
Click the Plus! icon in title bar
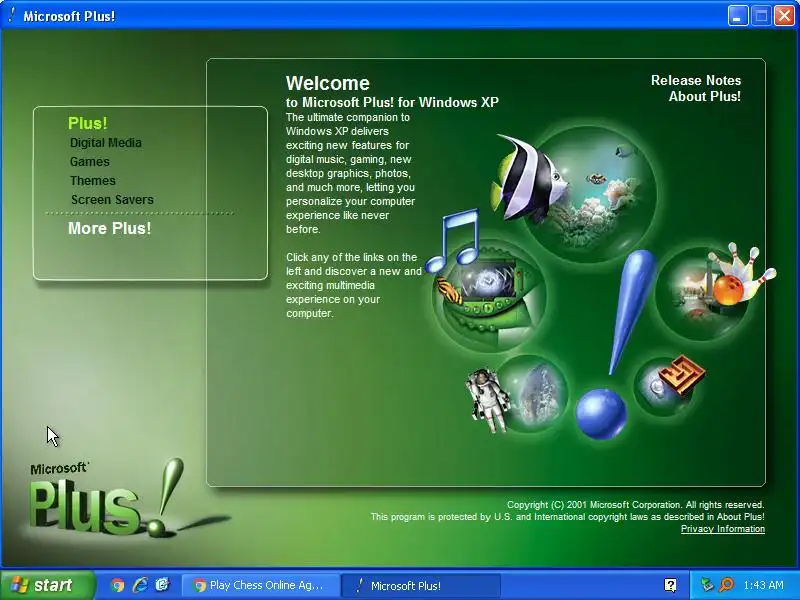(12, 15)
